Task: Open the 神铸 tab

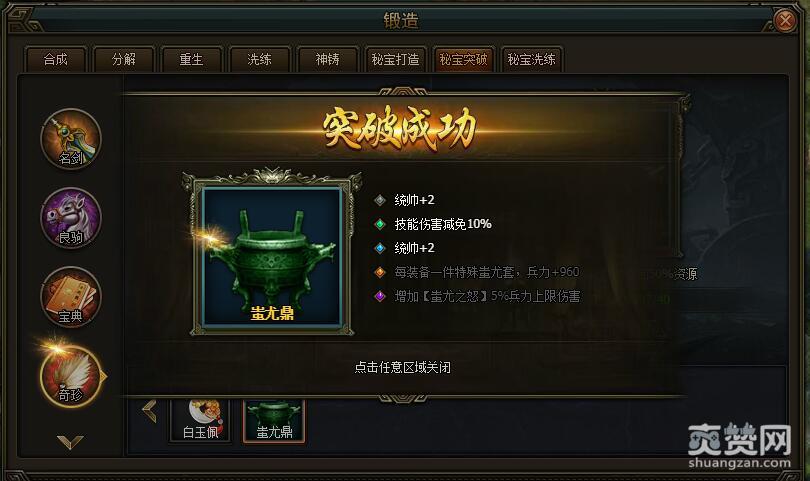Action: pyautogui.click(x=328, y=59)
